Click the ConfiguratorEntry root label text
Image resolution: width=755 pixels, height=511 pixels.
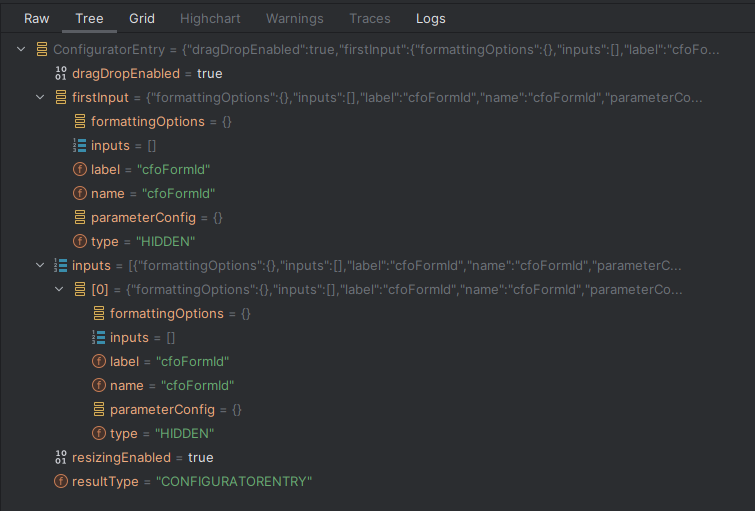[109, 49]
